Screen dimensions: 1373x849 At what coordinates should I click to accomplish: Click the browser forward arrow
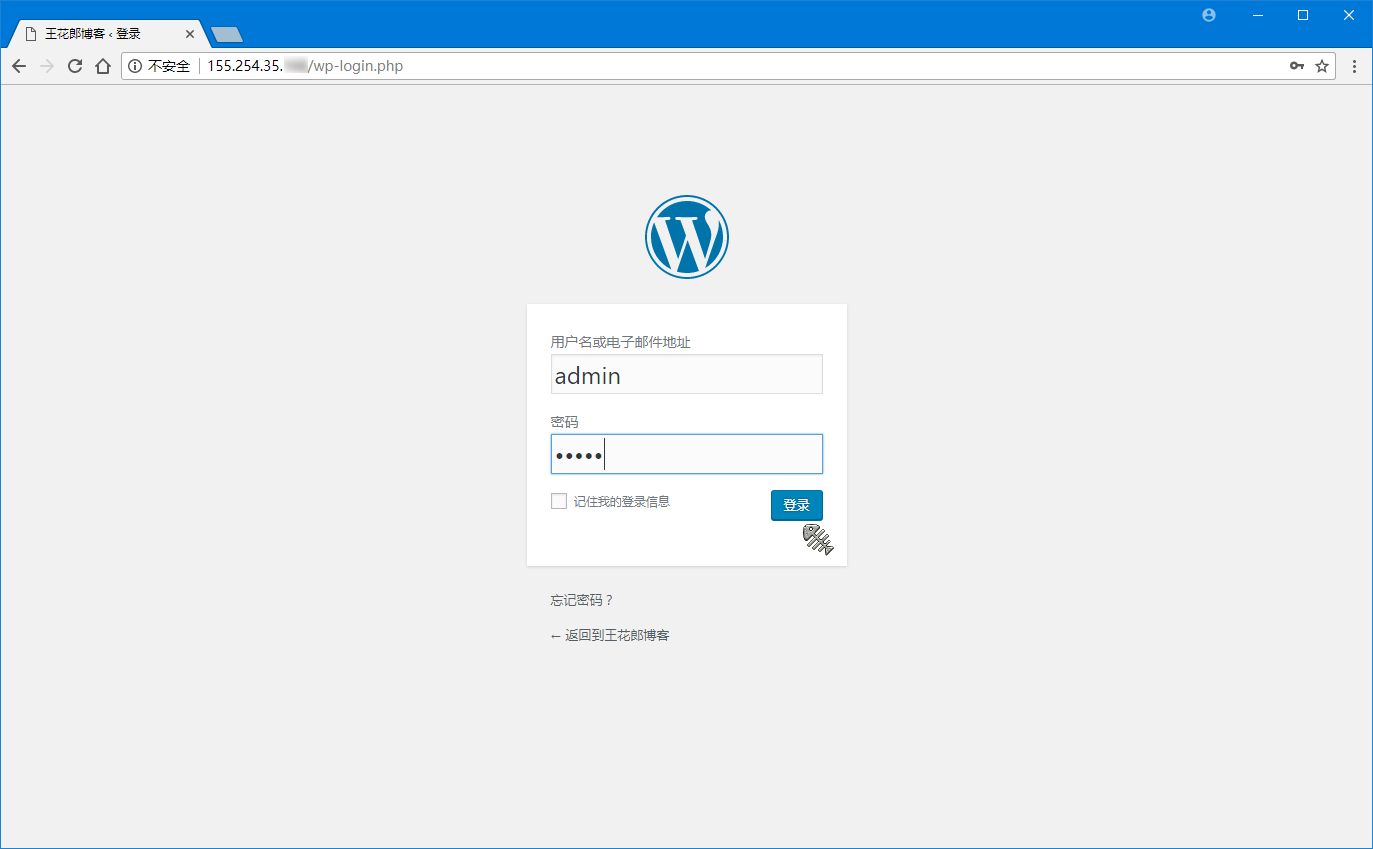point(46,66)
